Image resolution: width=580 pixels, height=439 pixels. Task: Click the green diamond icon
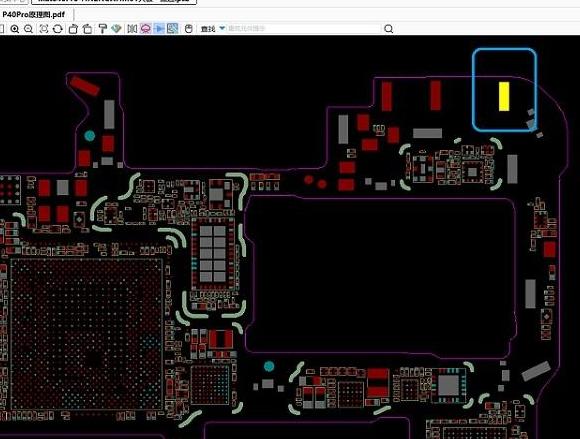pyautogui.click(x=116, y=28)
